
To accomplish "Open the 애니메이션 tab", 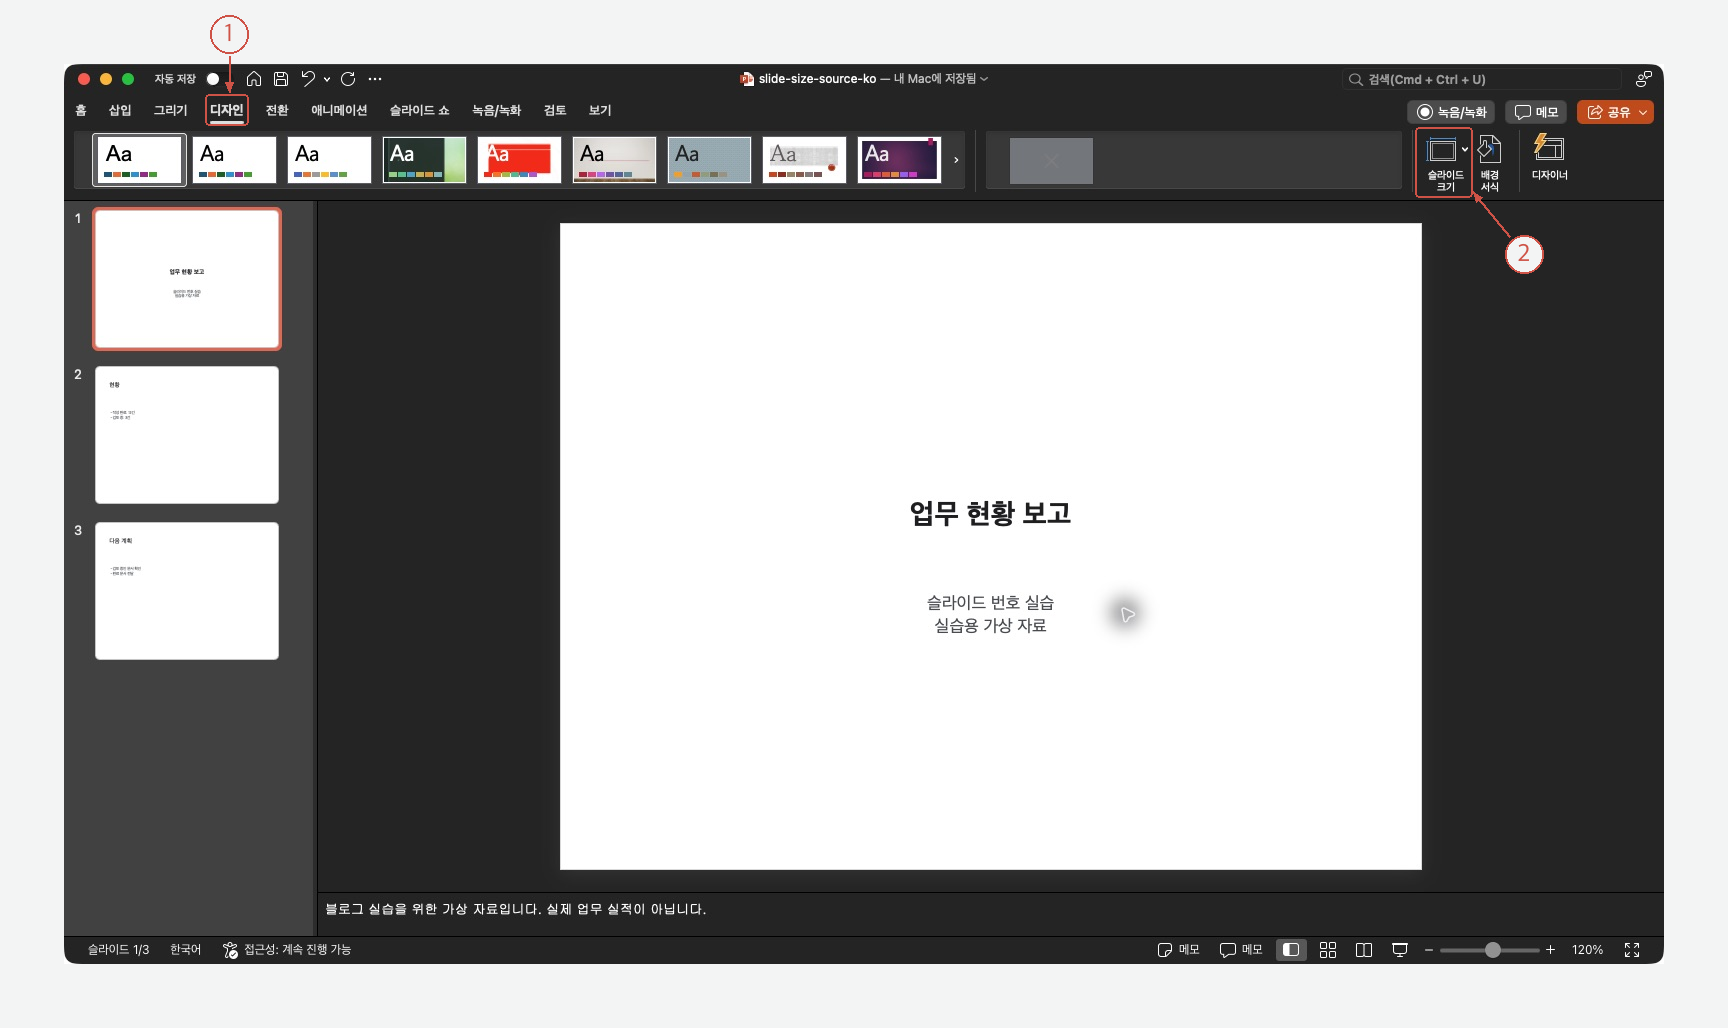I will (339, 110).
